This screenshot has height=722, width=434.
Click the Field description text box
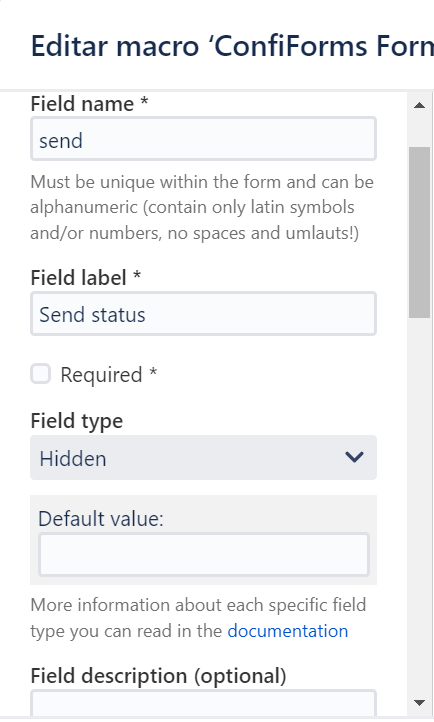pyautogui.click(x=203, y=703)
